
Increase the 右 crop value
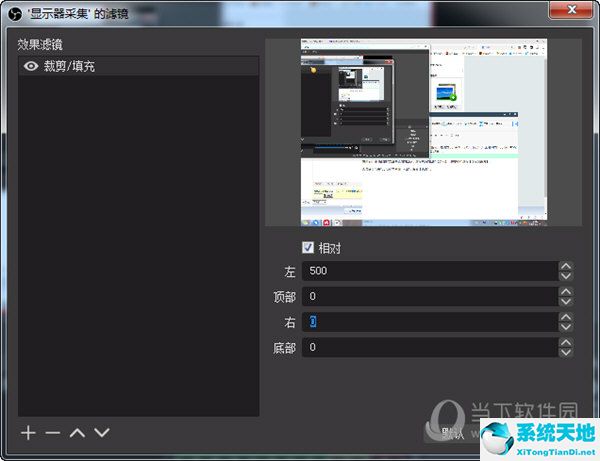[566, 316]
